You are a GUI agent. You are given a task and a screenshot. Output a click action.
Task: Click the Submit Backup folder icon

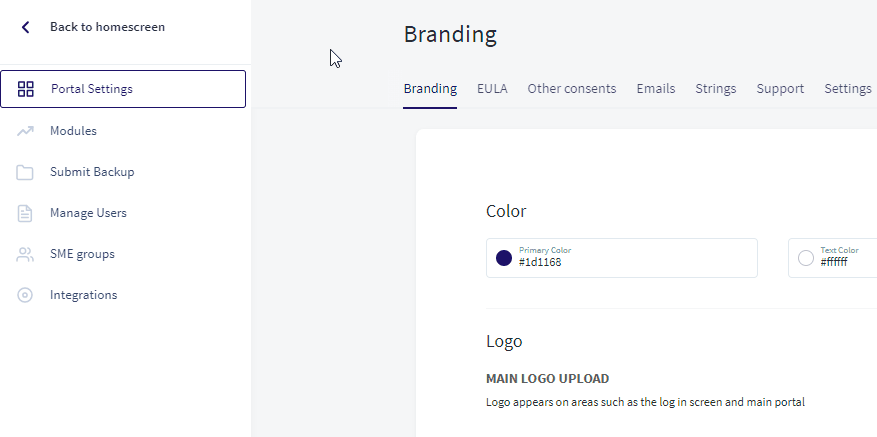coord(25,172)
